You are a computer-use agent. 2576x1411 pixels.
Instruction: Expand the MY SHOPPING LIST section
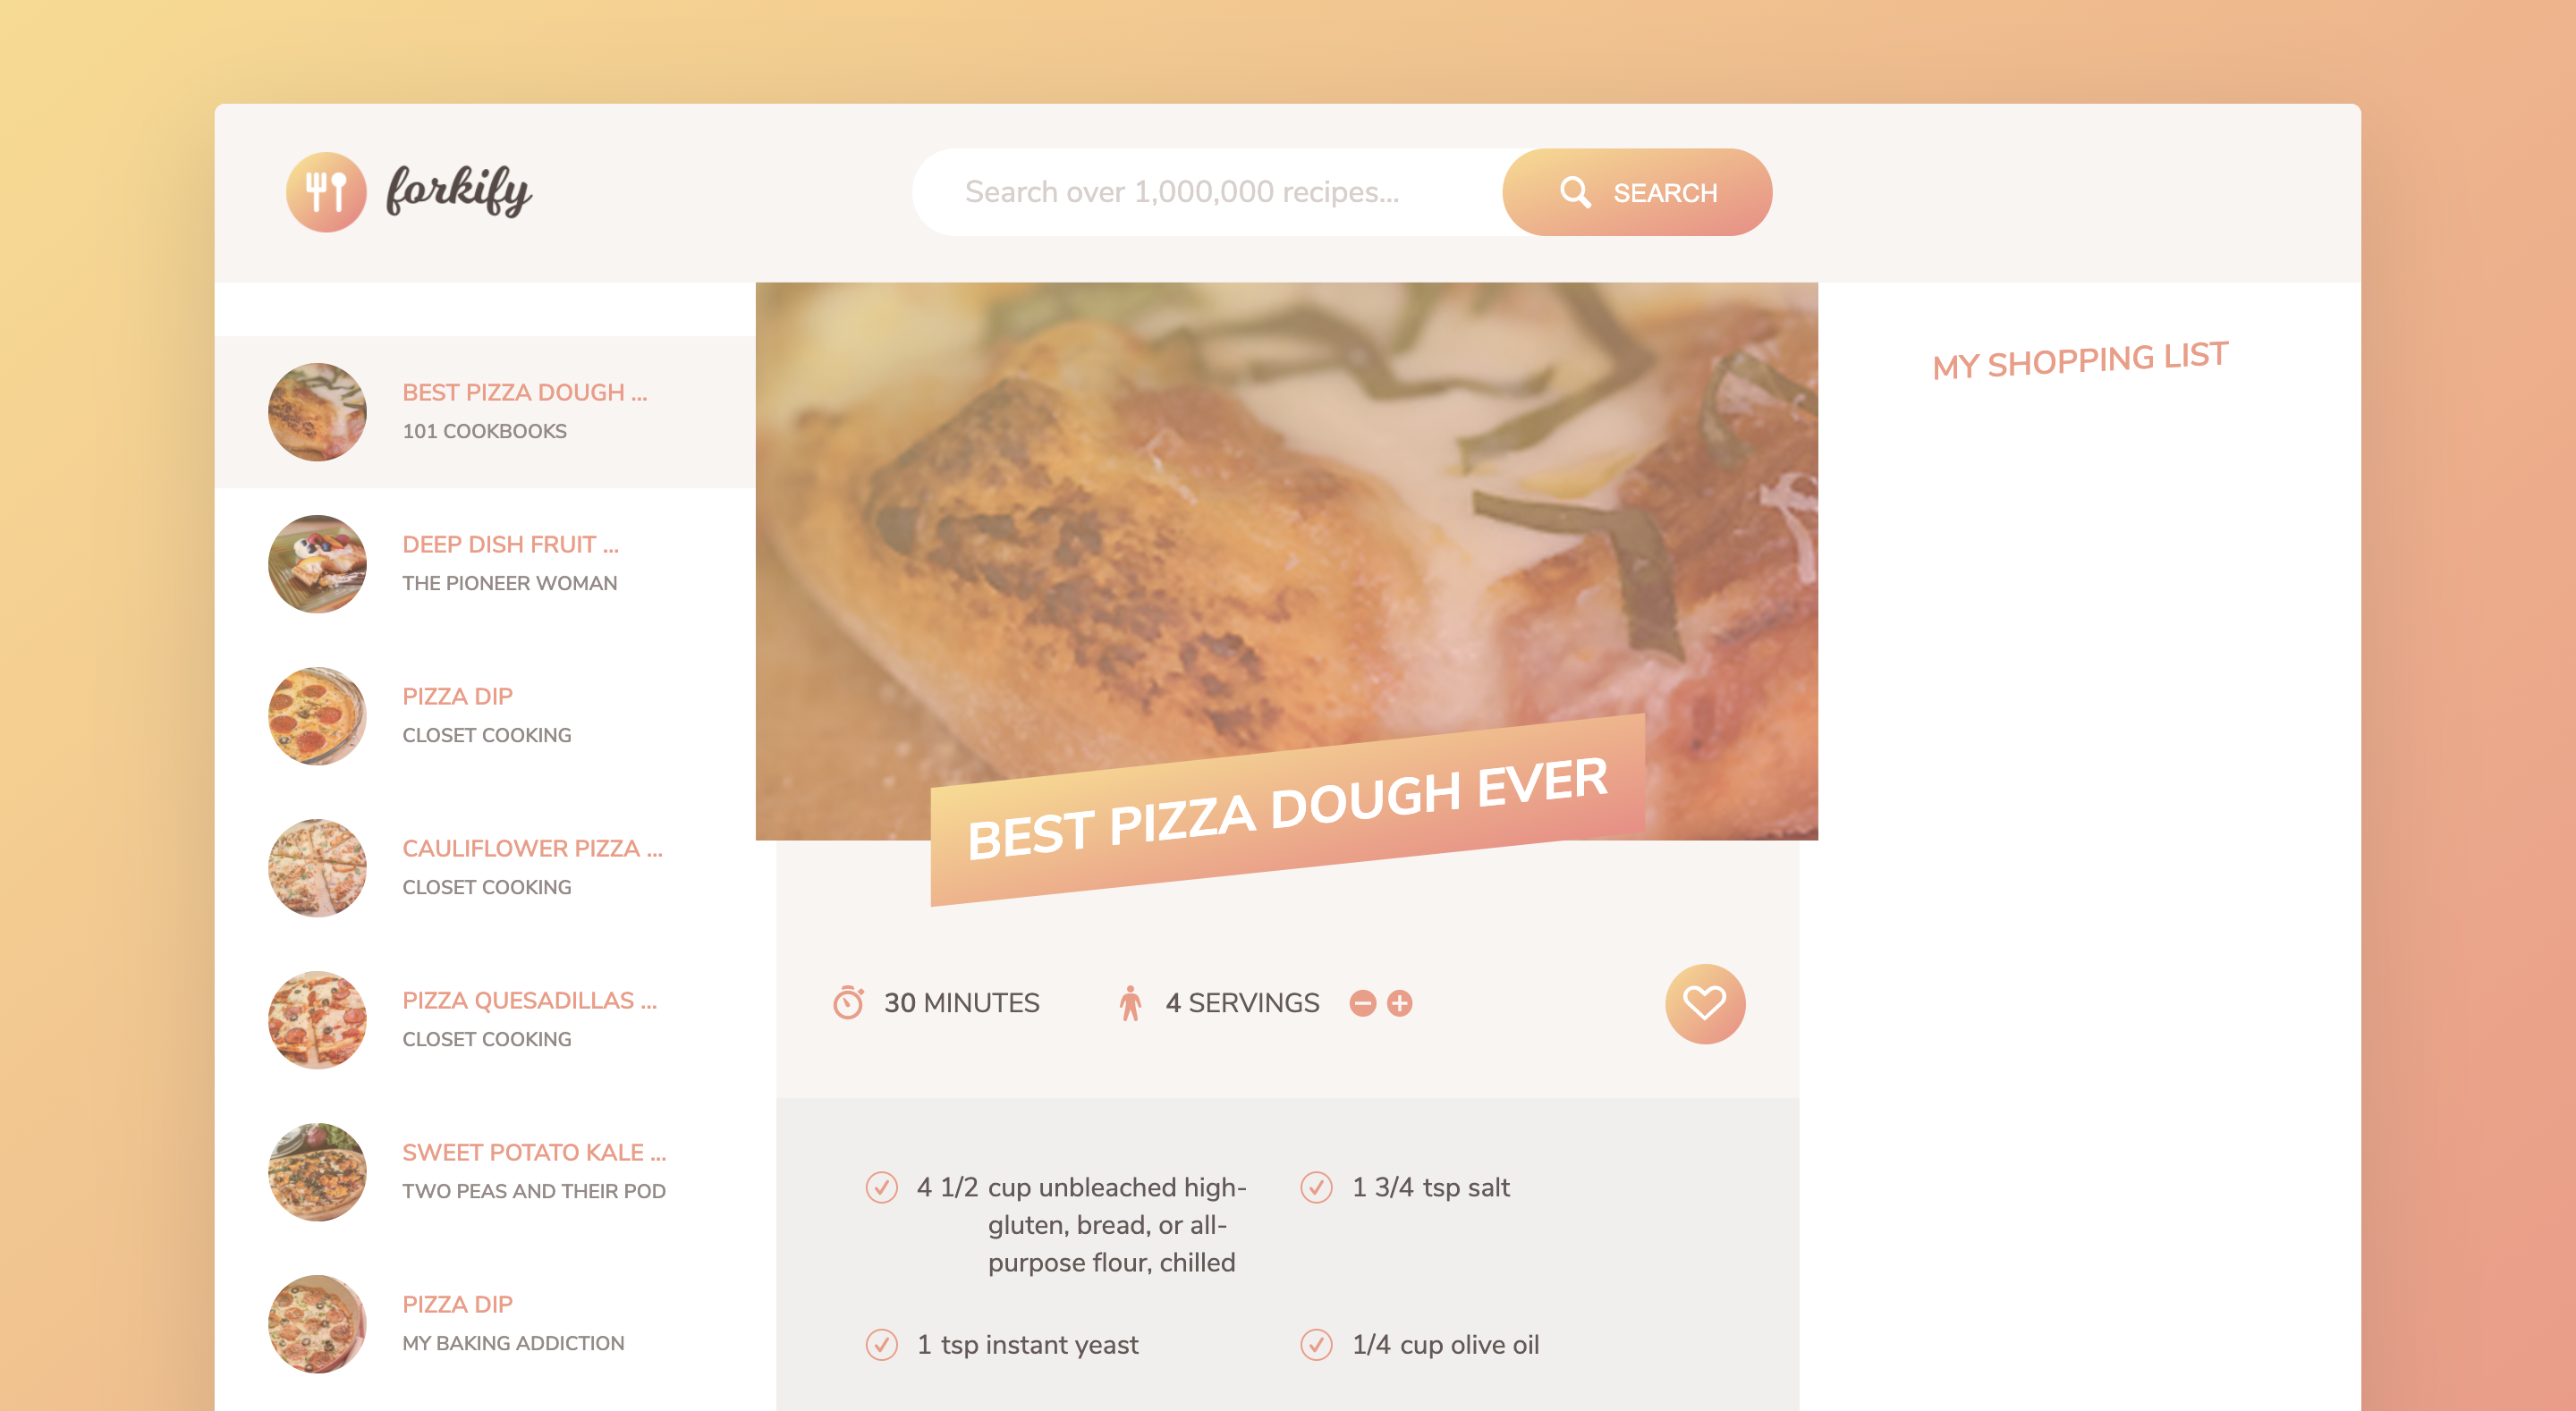[2080, 359]
